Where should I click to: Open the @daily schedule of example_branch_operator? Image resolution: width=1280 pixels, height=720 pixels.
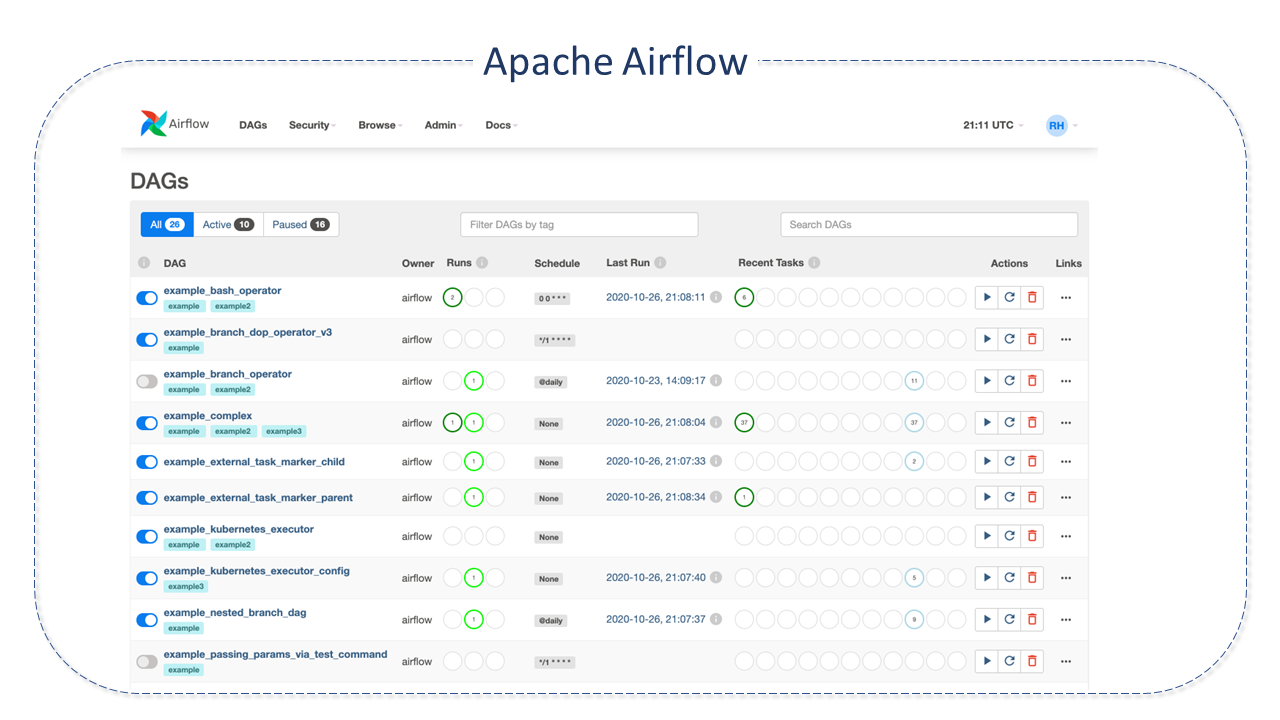click(x=551, y=382)
